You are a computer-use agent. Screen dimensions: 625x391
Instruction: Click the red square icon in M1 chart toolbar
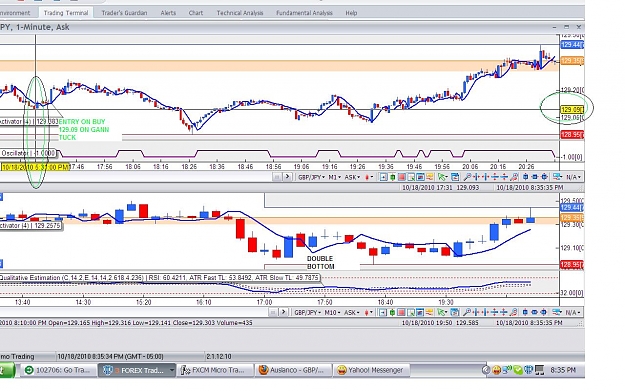(402, 177)
